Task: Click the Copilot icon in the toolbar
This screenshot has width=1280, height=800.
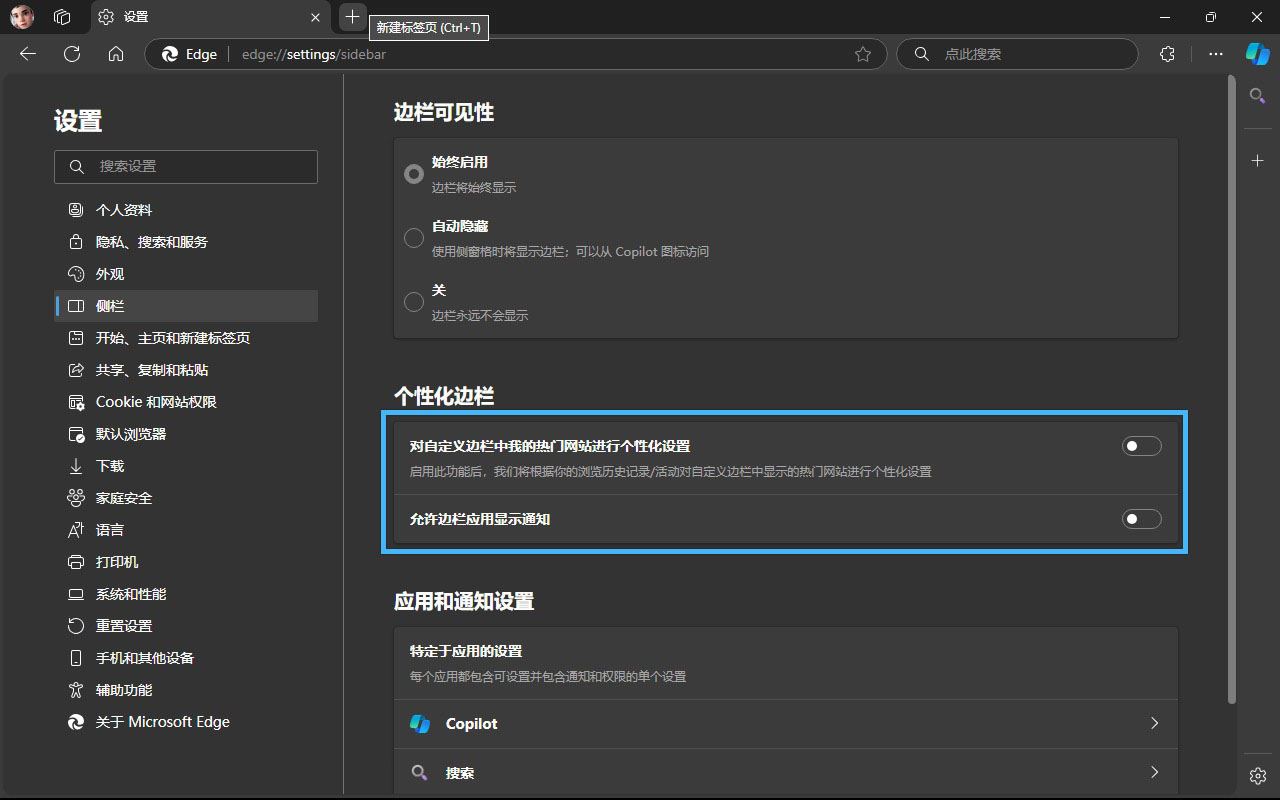Action: (1257, 54)
